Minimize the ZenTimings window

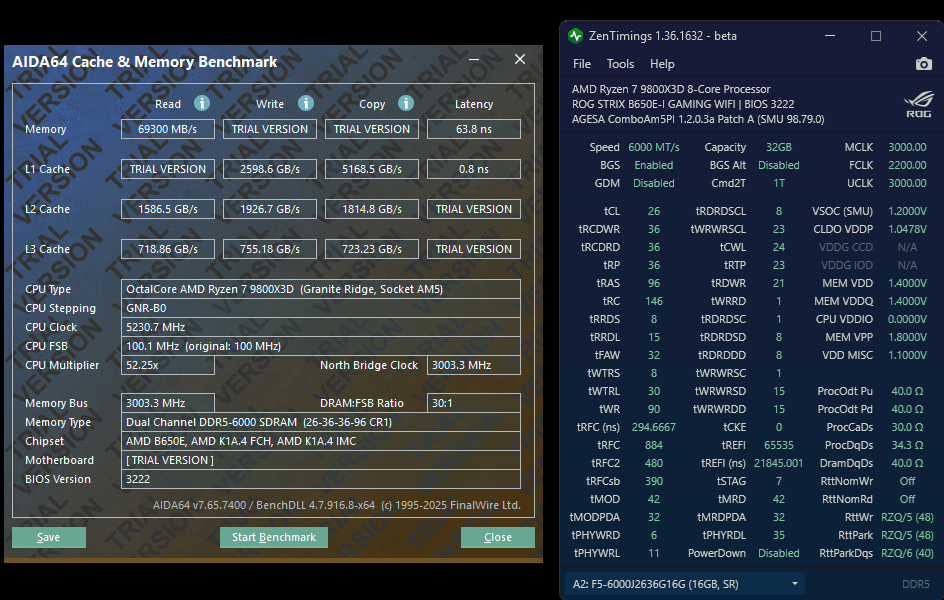click(830, 36)
